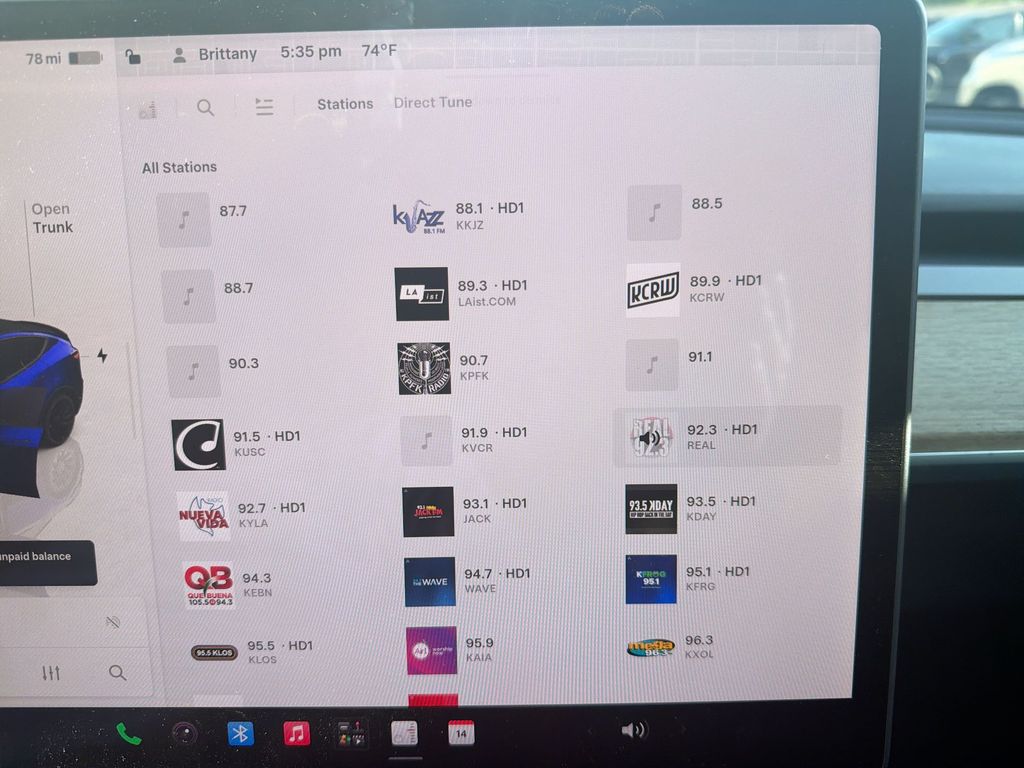The image size is (1024, 768).
Task: Select KAIA 95.9 station logo
Action: (432, 650)
